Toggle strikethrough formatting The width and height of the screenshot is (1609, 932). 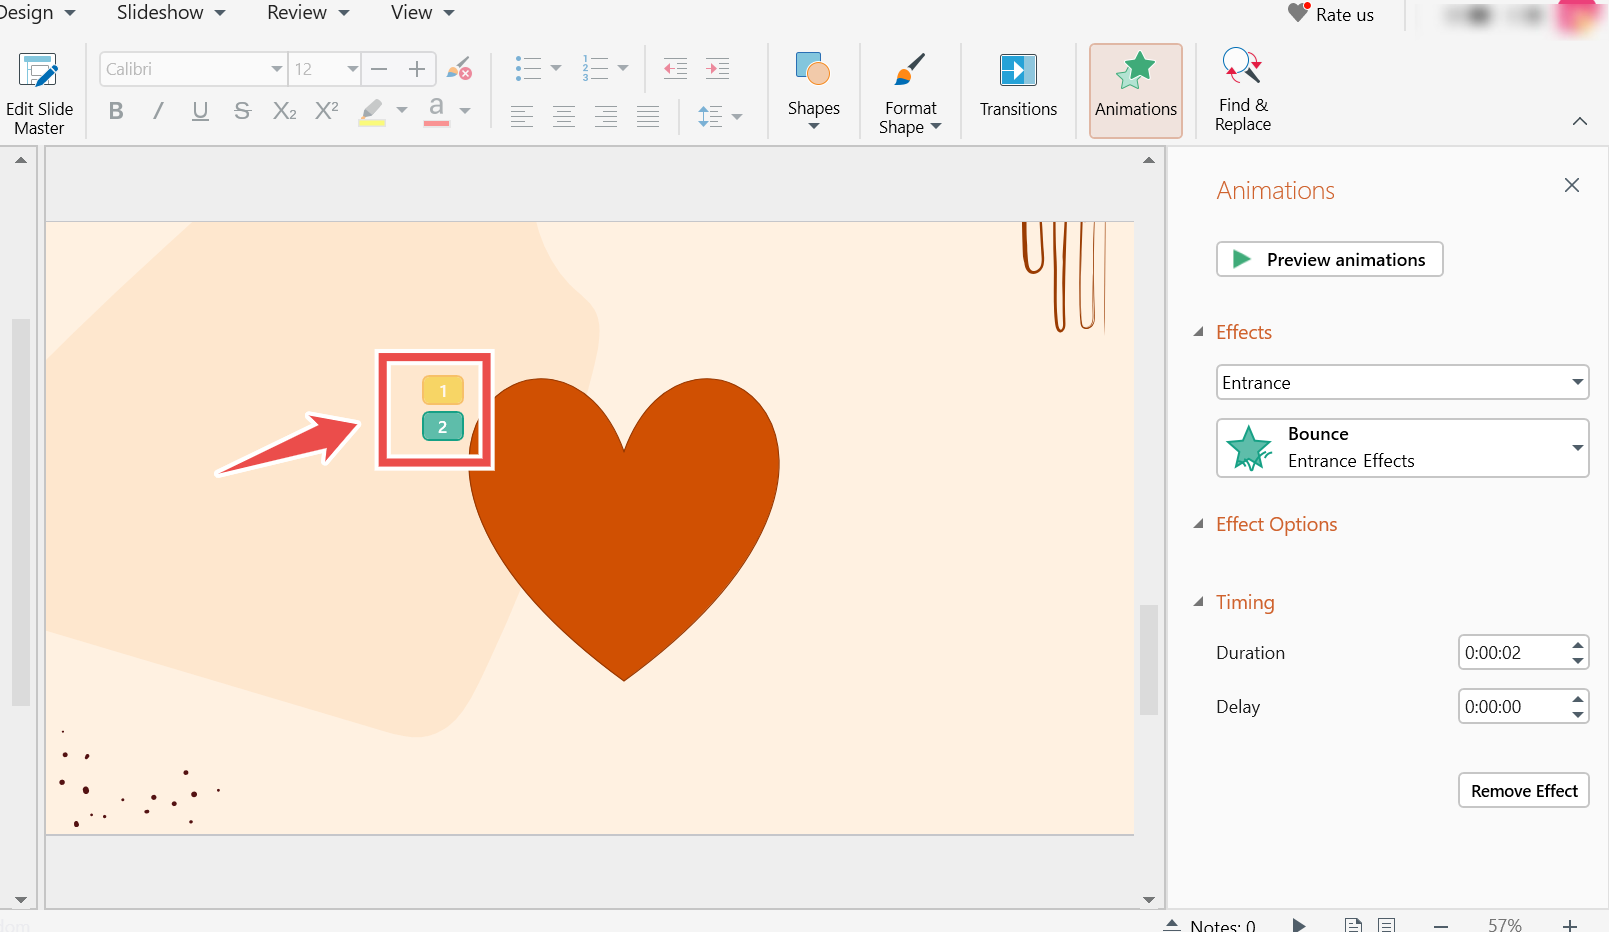tap(242, 111)
